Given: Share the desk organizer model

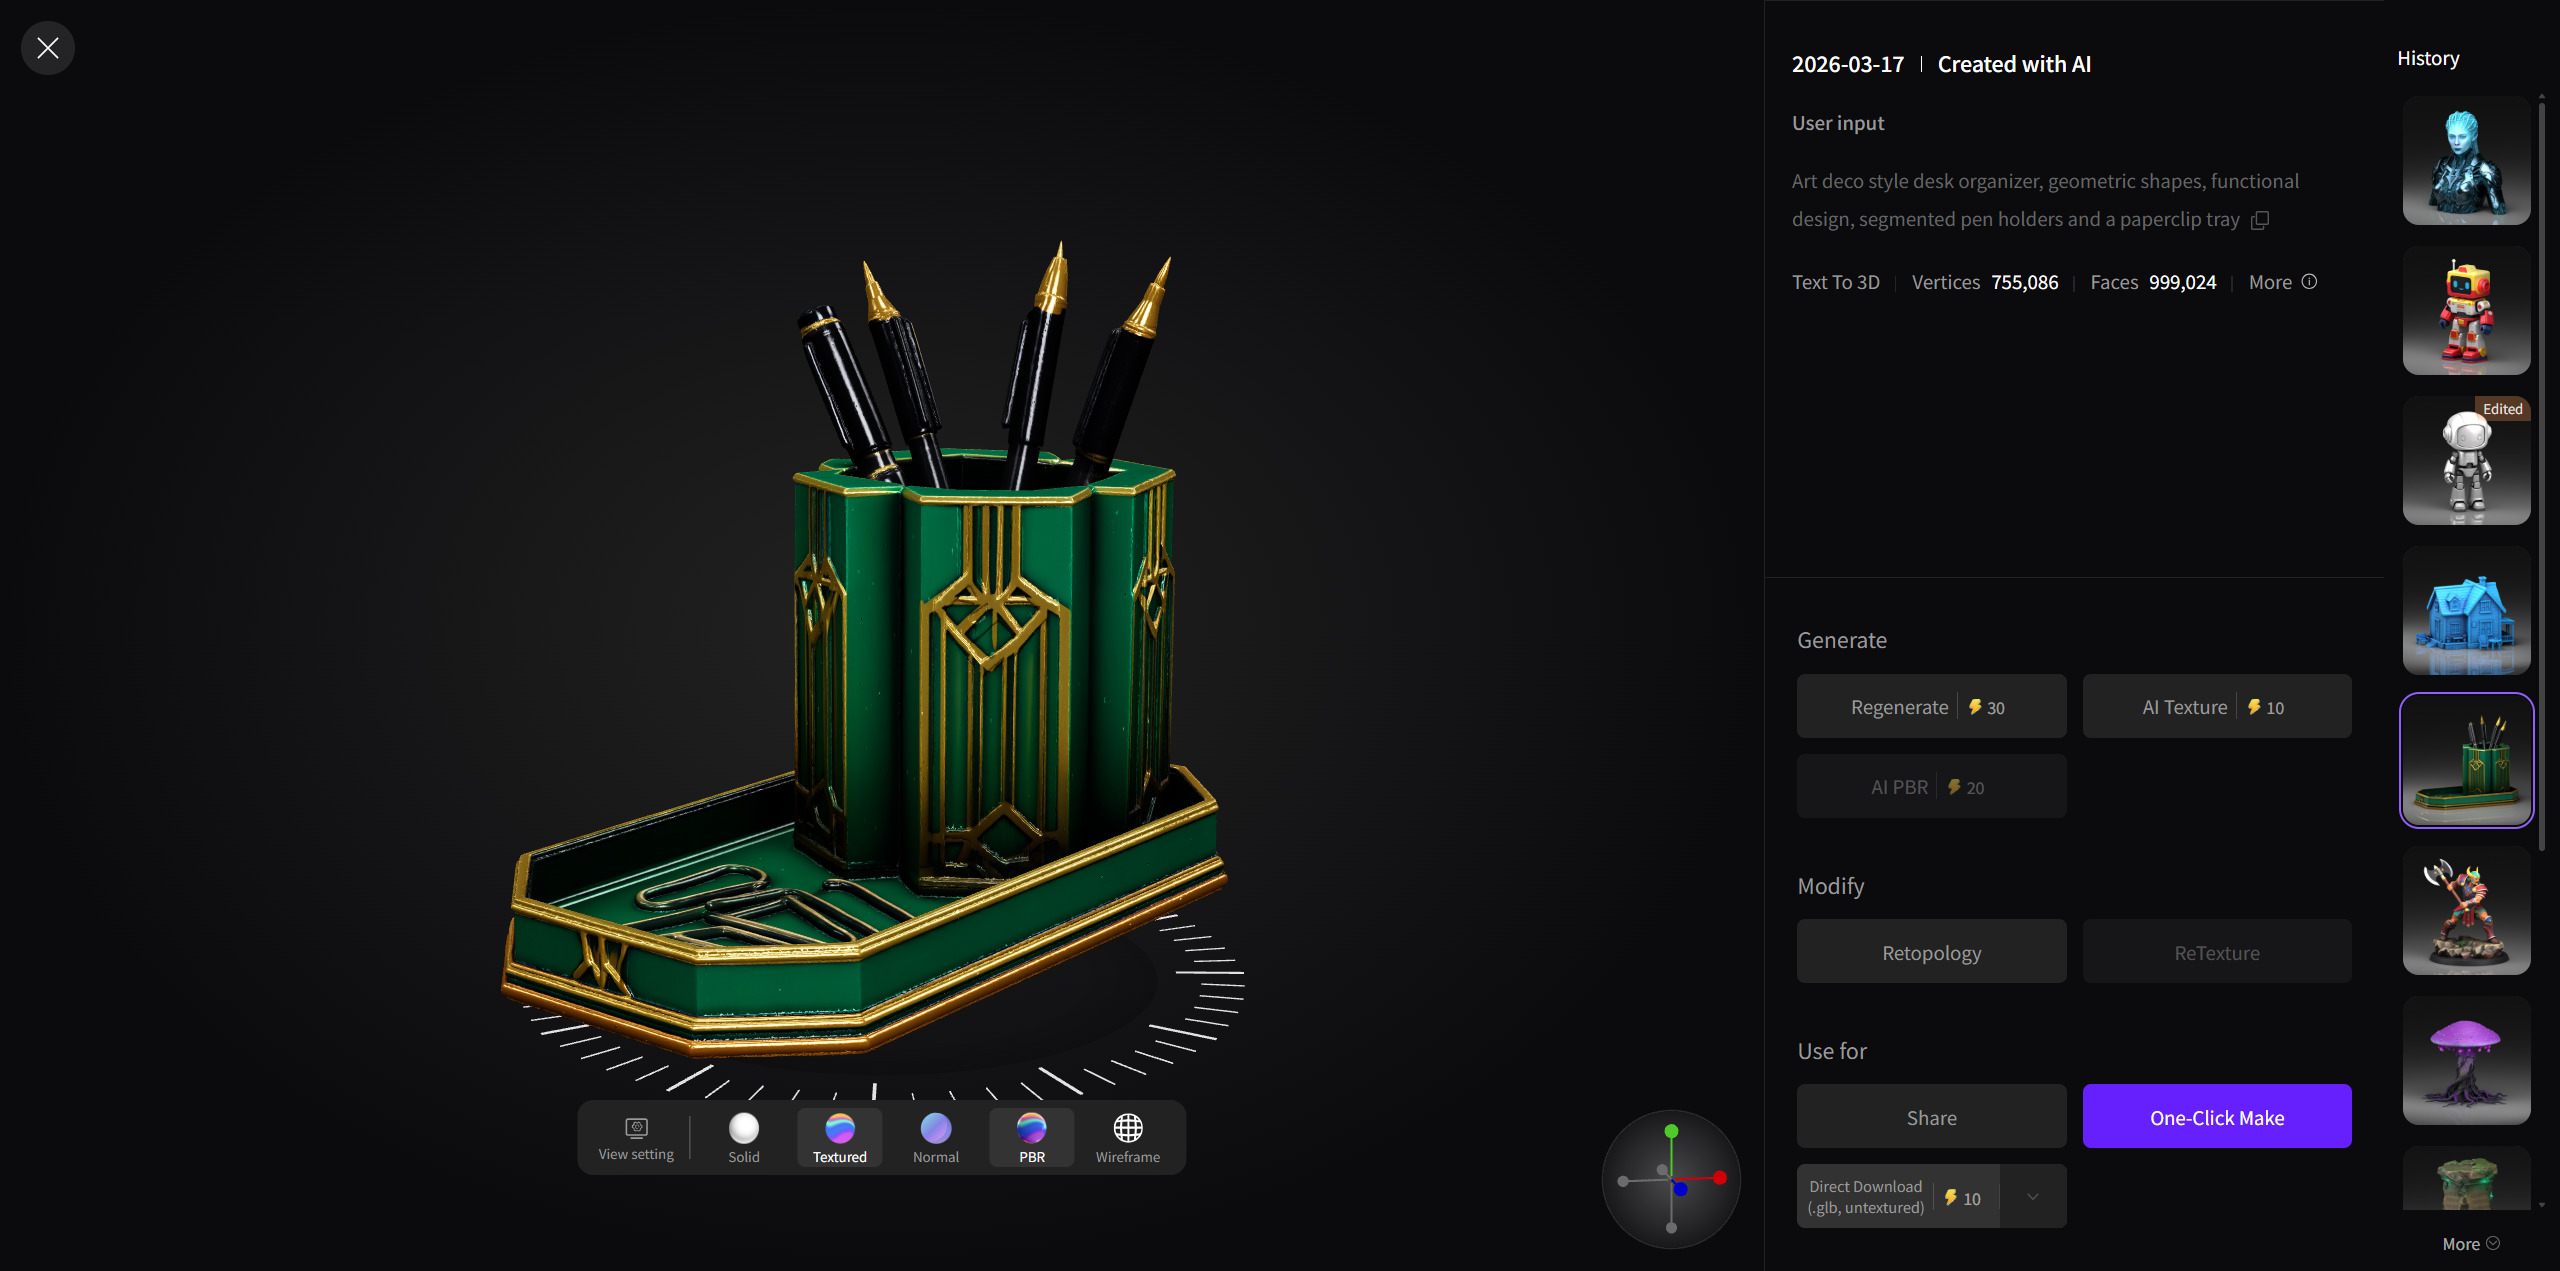Looking at the screenshot, I should 1930,1116.
